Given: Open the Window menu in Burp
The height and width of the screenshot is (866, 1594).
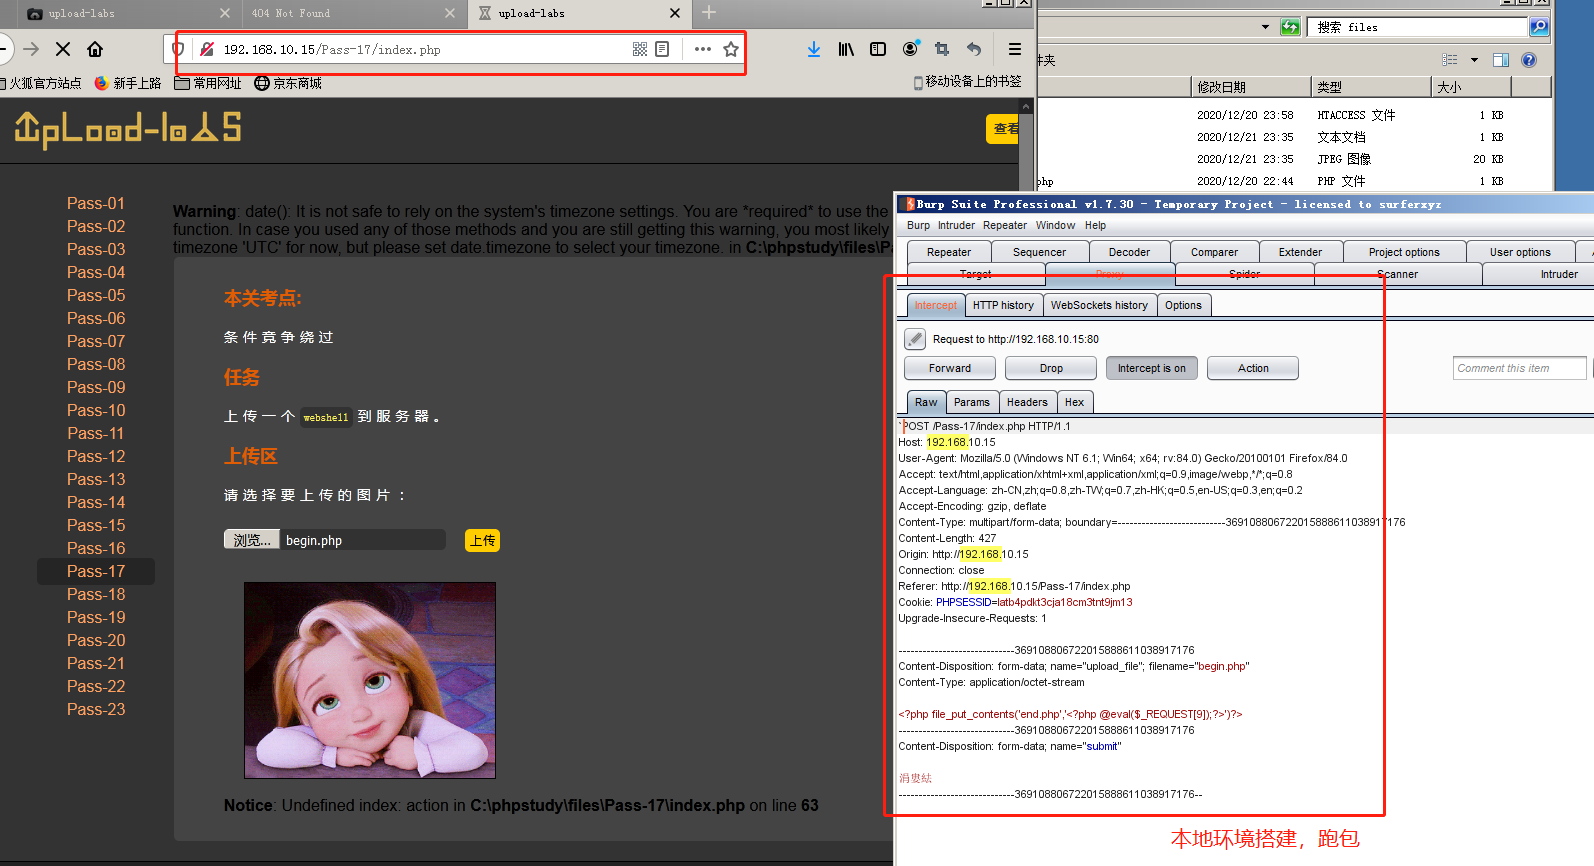Looking at the screenshot, I should 1055,225.
